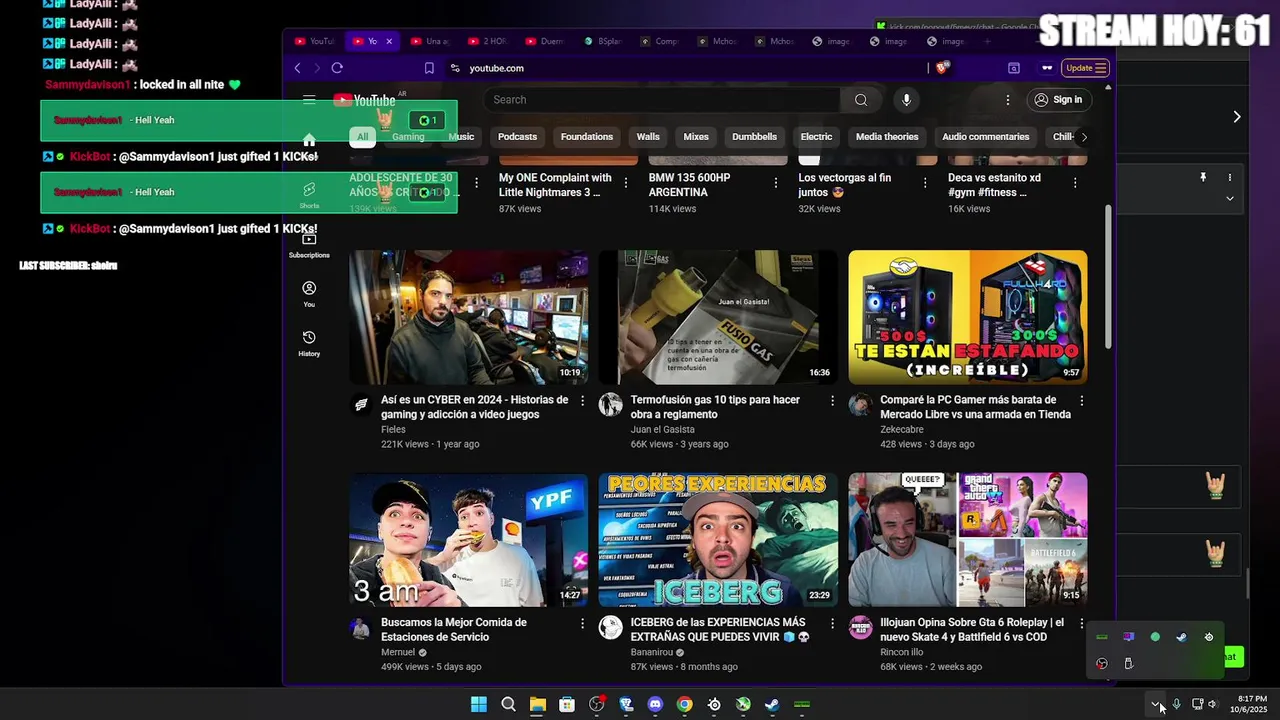Open the Brave Shields lion icon
The image size is (1280, 720).
click(941, 68)
